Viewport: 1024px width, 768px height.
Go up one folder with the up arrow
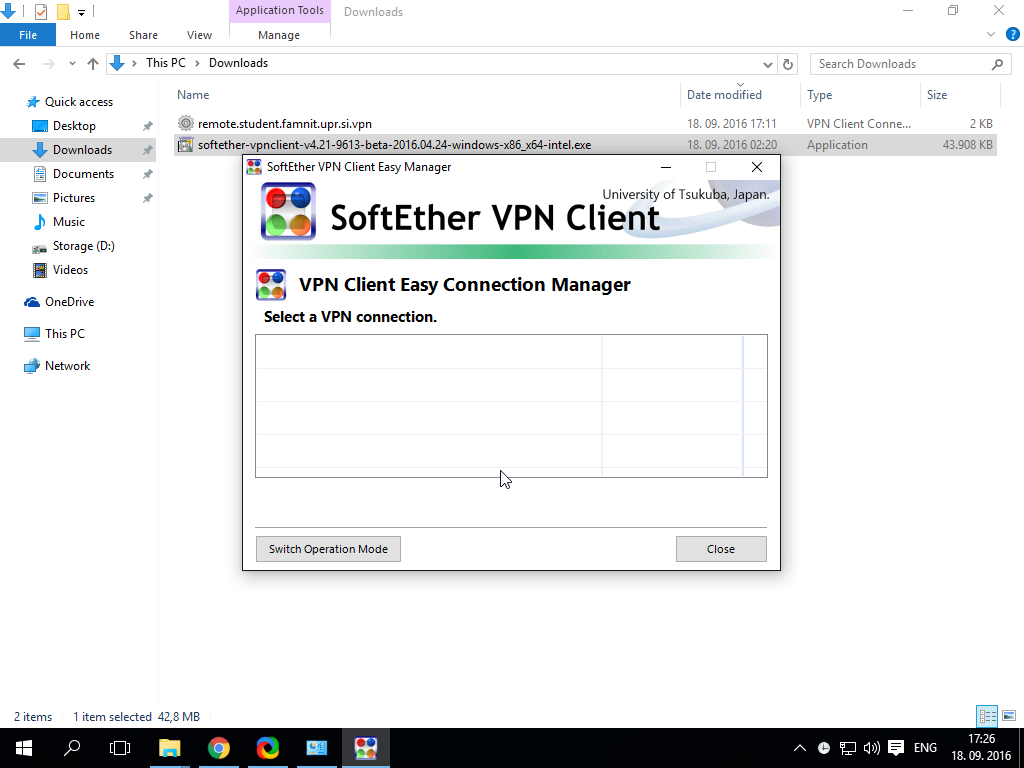click(x=93, y=64)
